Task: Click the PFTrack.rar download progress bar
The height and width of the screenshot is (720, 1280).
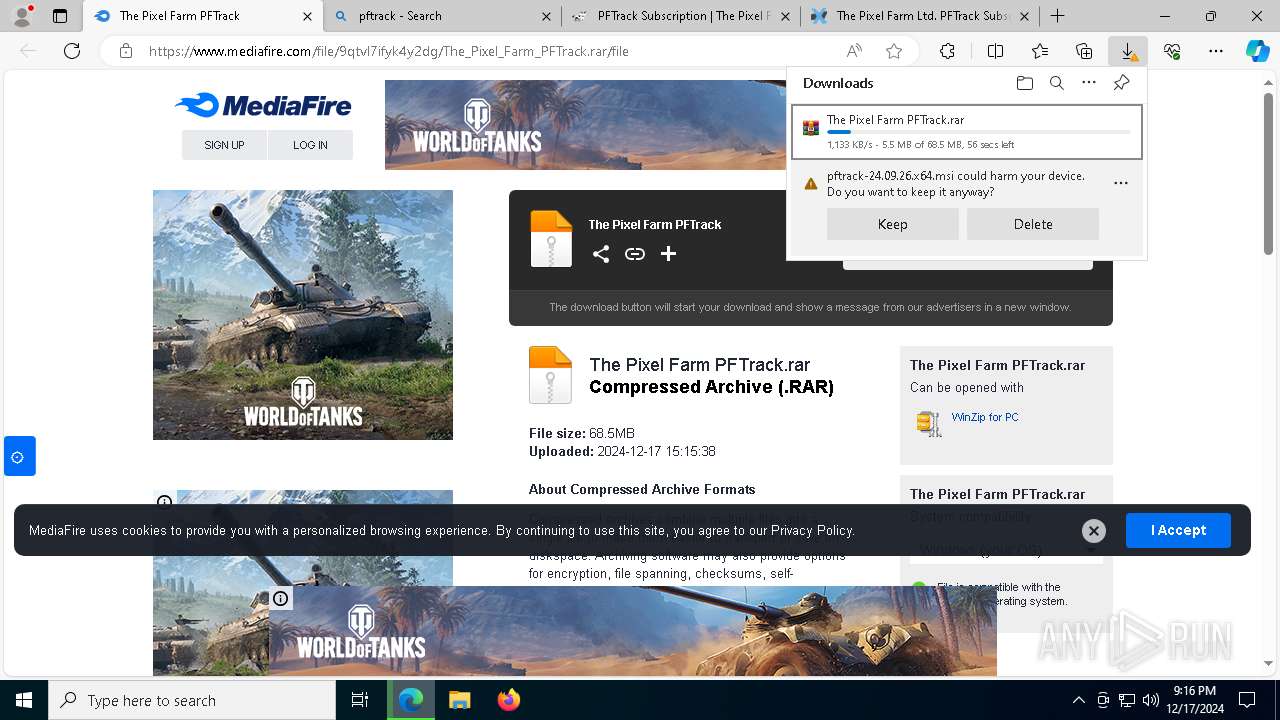Action: [x=978, y=132]
